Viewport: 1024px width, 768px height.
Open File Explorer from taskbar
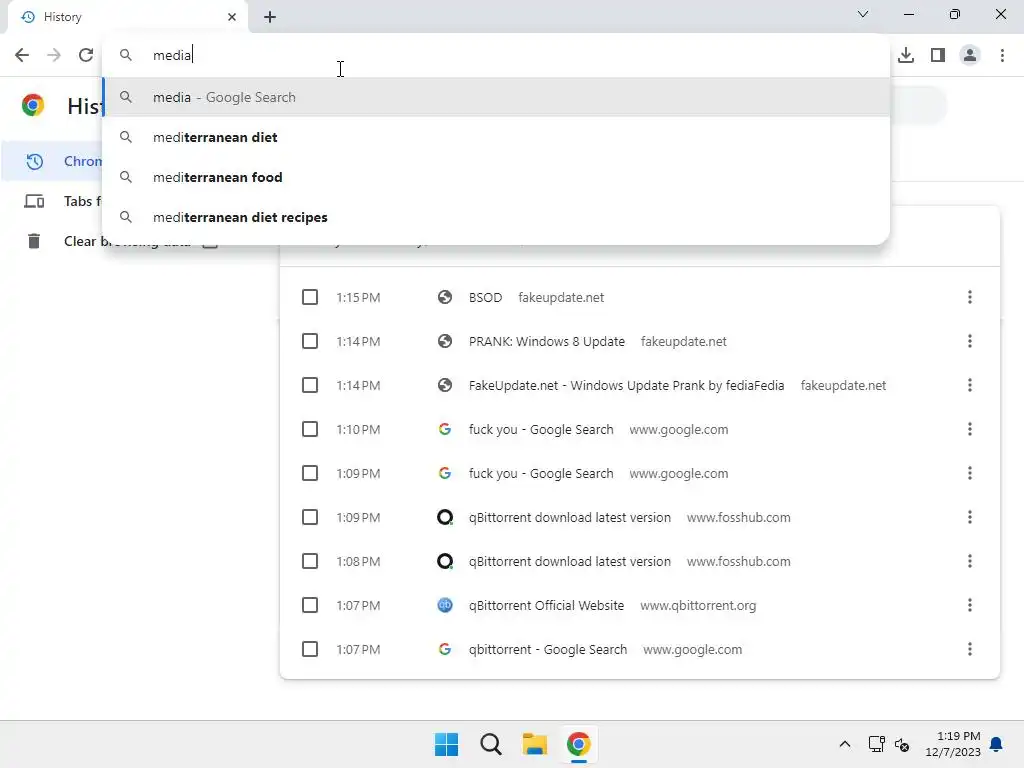(x=535, y=744)
